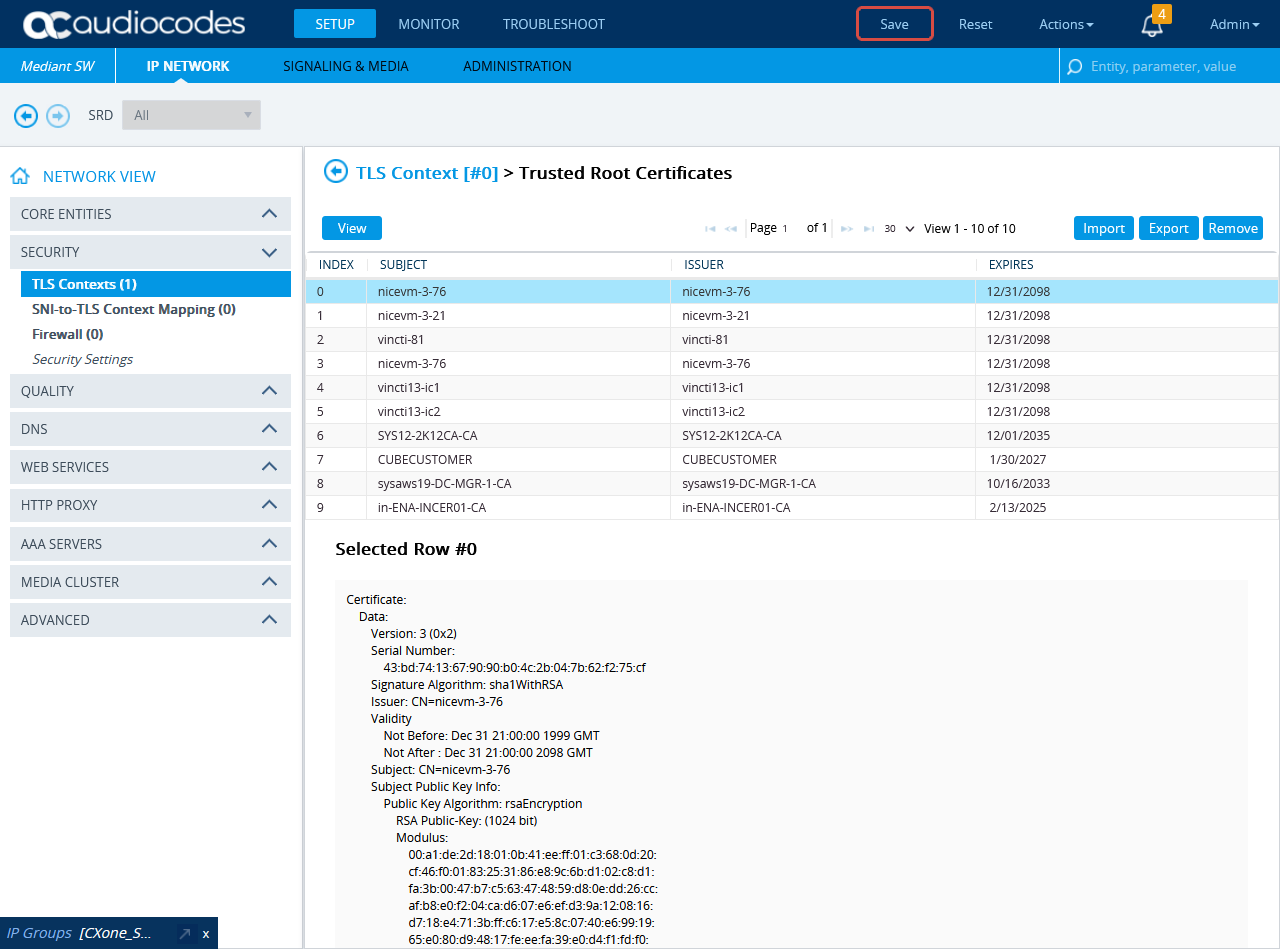Viewport: 1280px width, 949px height.
Task: Expand the HTTP Proxy section
Action: coord(150,505)
